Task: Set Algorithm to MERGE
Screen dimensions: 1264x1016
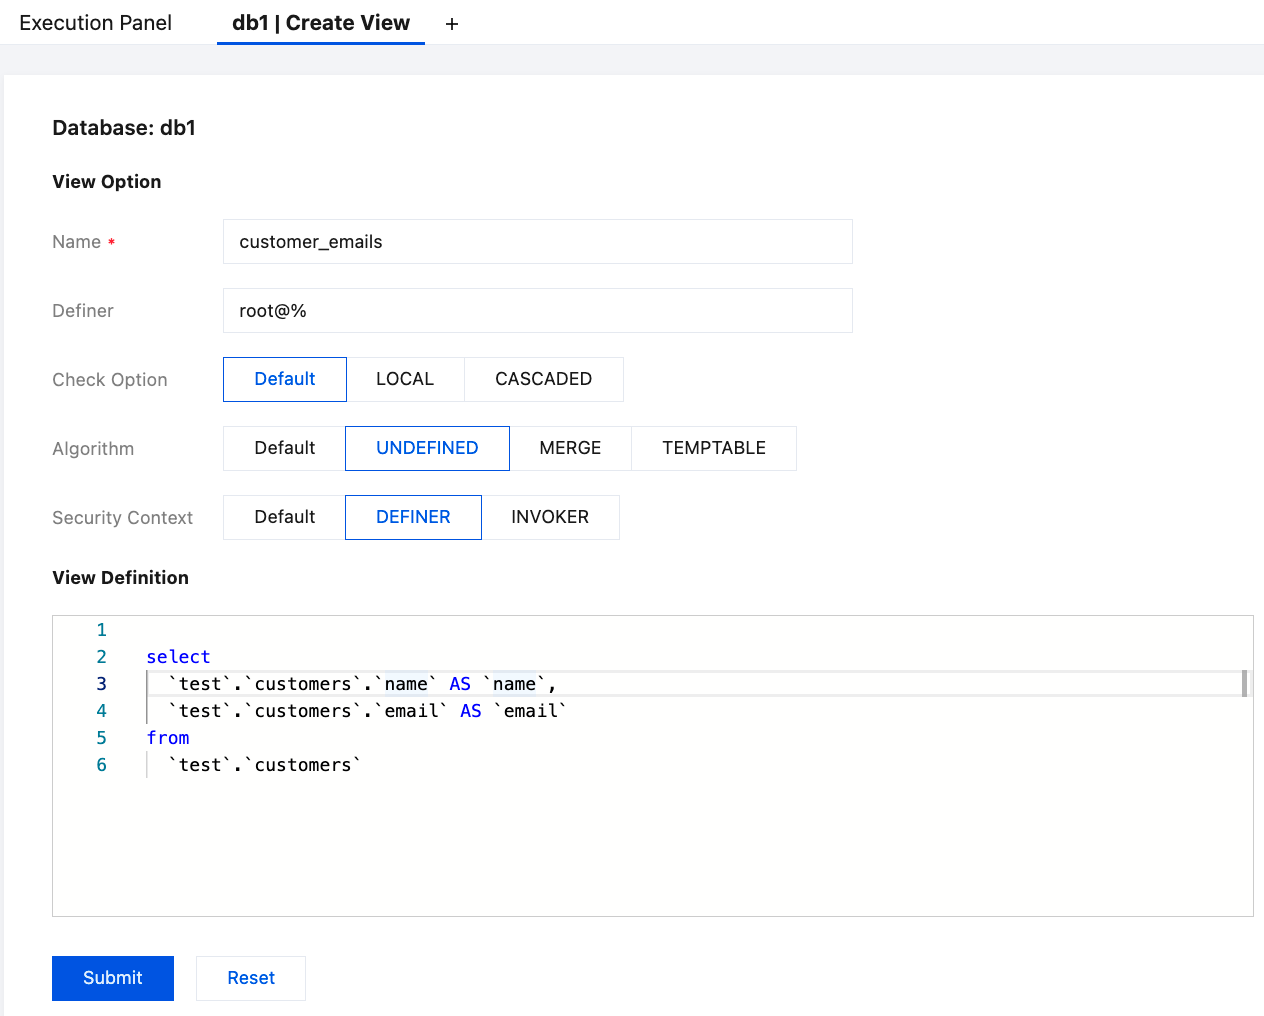Action: click(x=570, y=448)
